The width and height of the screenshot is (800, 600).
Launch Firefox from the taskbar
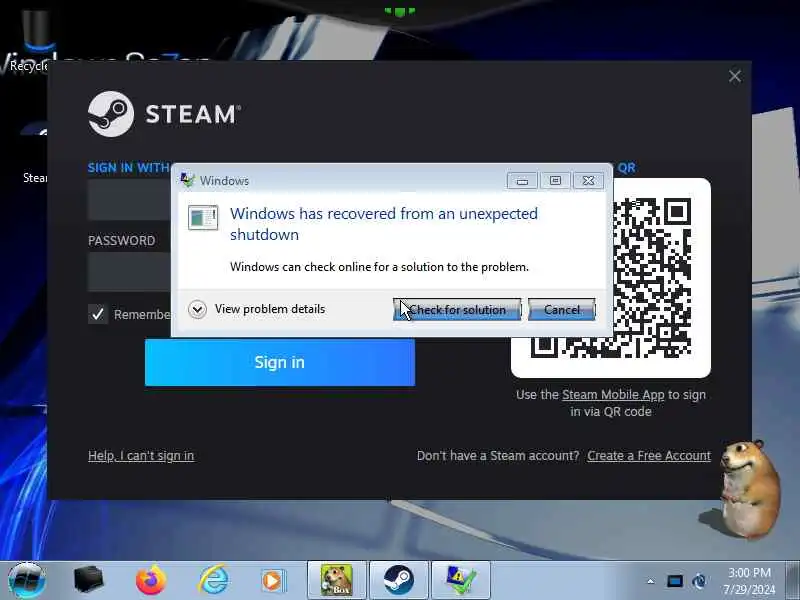click(151, 580)
